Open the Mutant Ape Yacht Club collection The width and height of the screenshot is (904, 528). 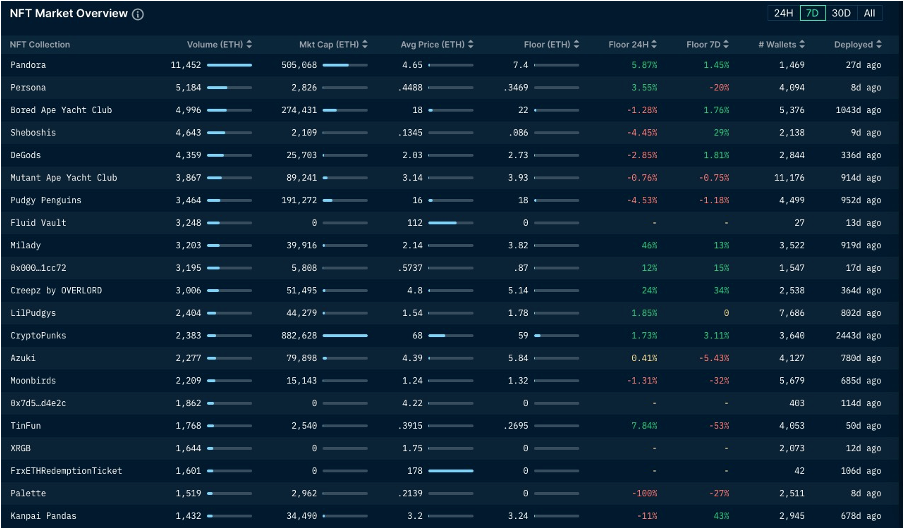[63, 178]
